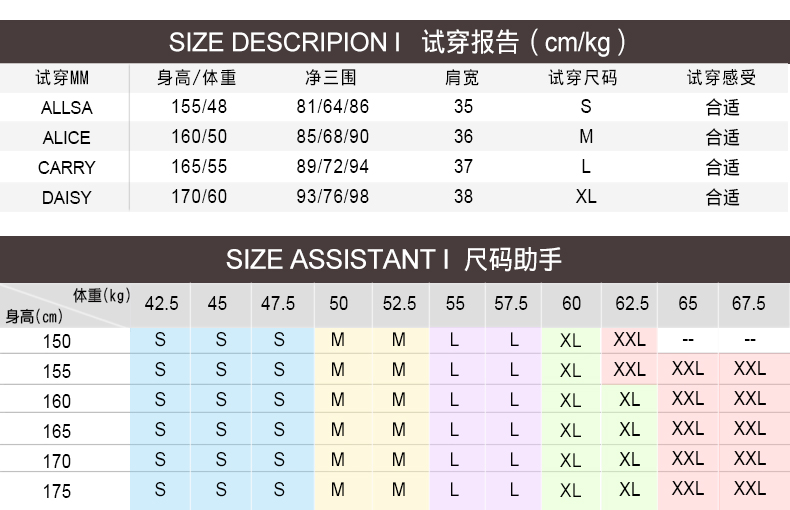Screen dimensions: 790x510
Task: Click the 肩宽 column header
Action: pos(462,78)
